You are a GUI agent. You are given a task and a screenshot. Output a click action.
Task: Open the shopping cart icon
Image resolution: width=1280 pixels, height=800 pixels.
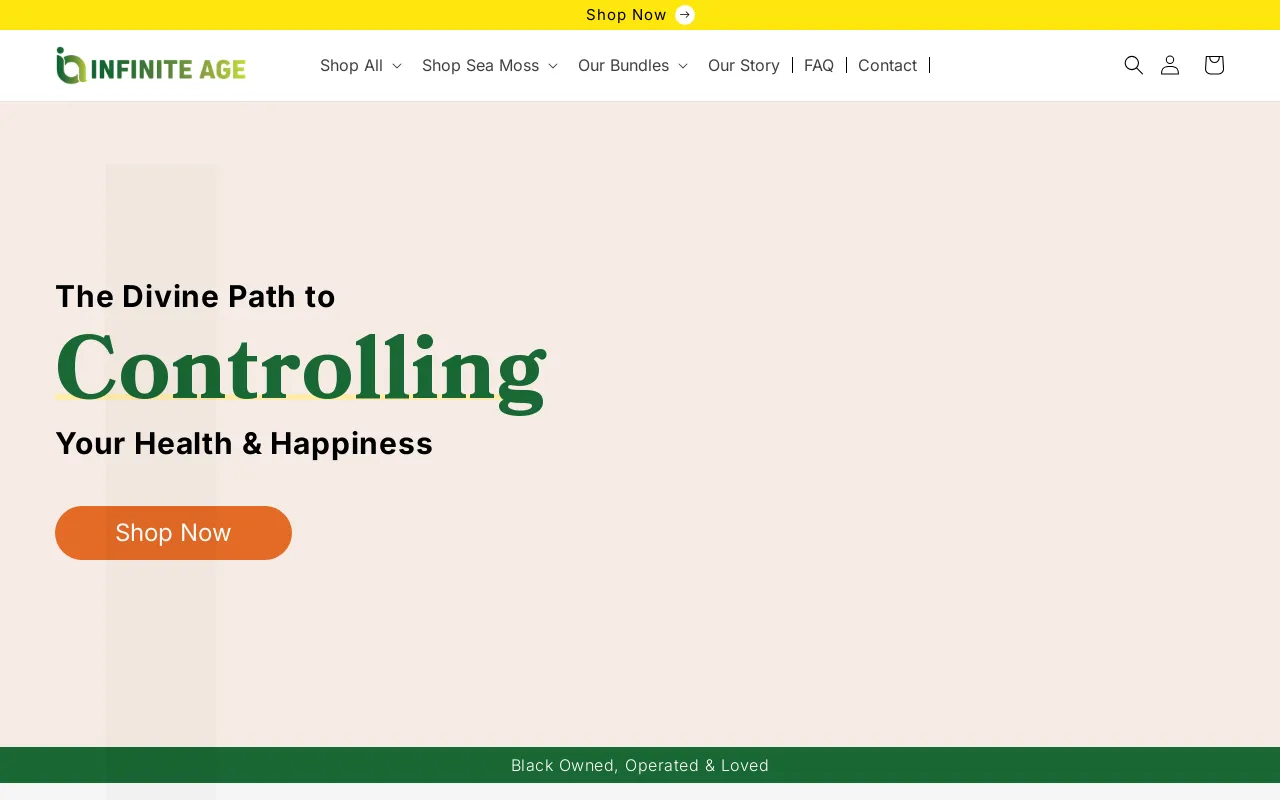1214,65
